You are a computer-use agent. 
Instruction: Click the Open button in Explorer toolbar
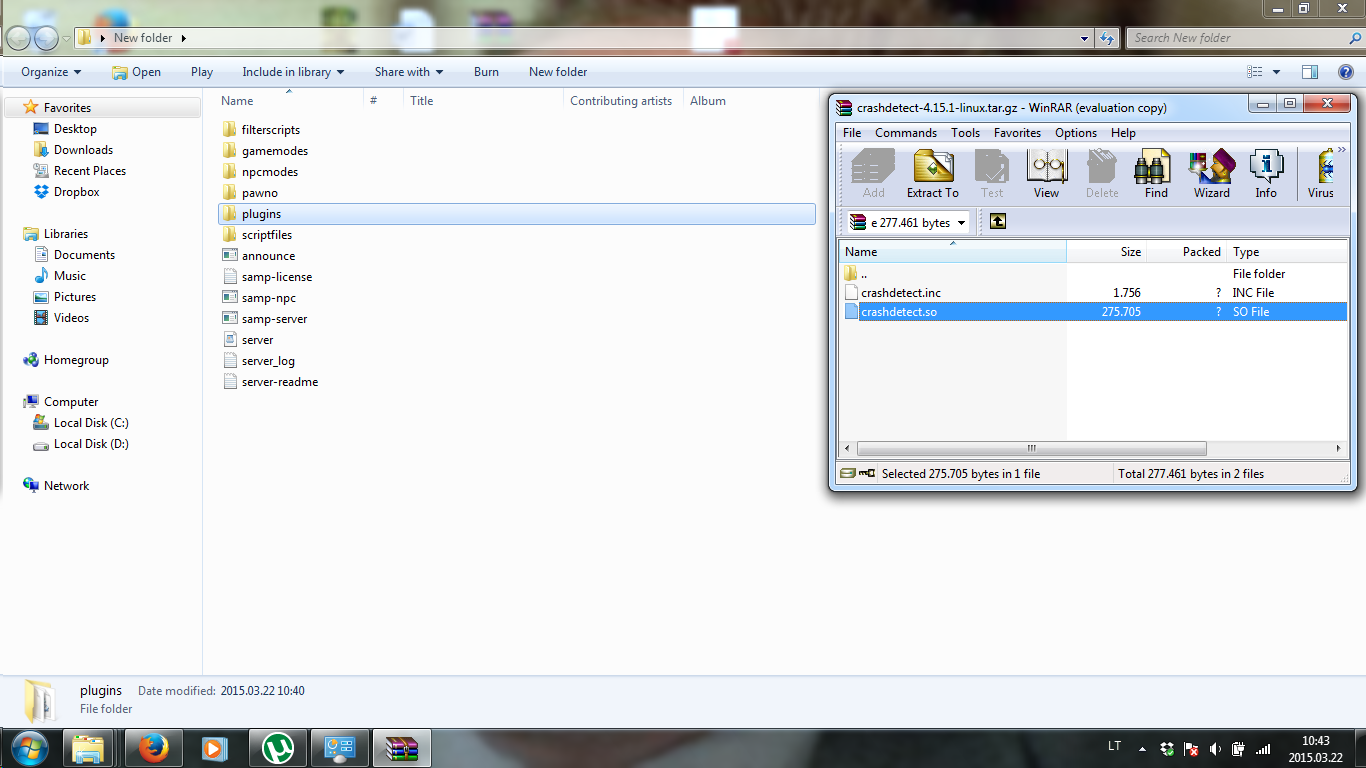pyautogui.click(x=136, y=72)
